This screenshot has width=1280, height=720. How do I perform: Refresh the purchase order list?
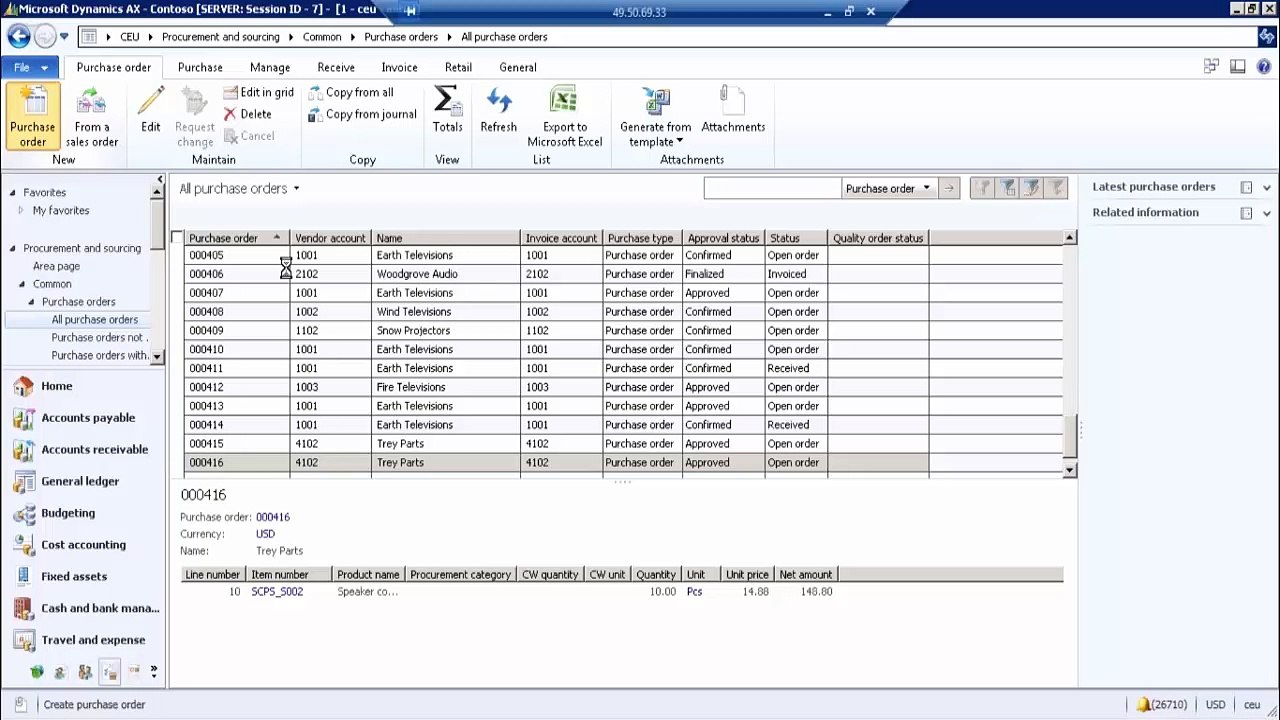pos(498,110)
